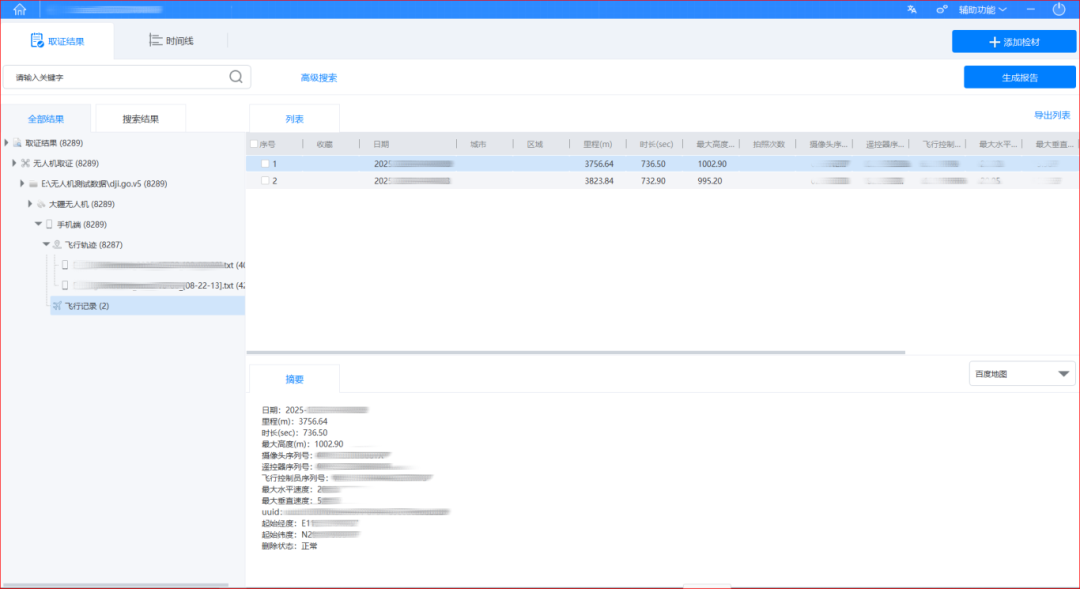Open the 辅助功能 dropdown menu
The width and height of the screenshot is (1080, 589).
(982, 10)
